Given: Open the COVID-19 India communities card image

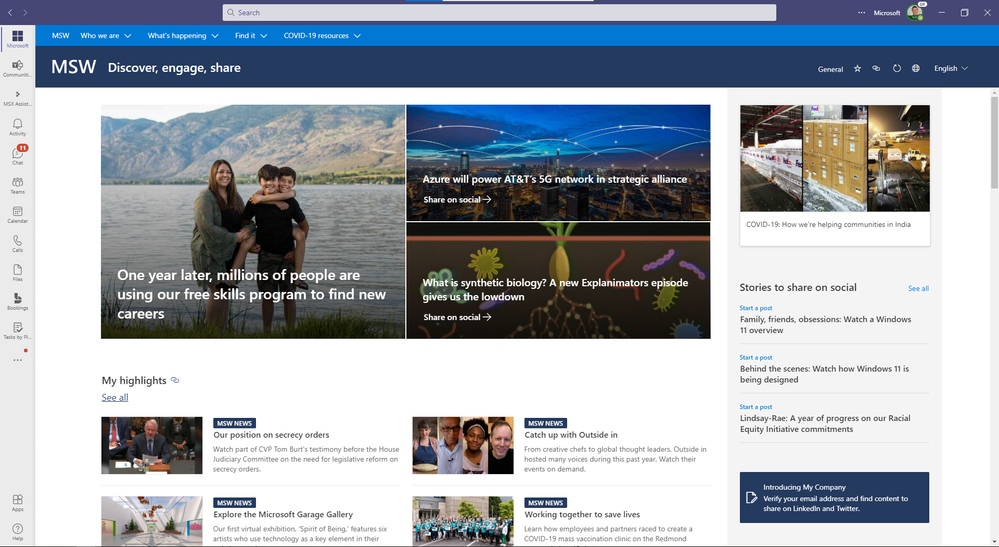Looking at the screenshot, I should (835, 158).
